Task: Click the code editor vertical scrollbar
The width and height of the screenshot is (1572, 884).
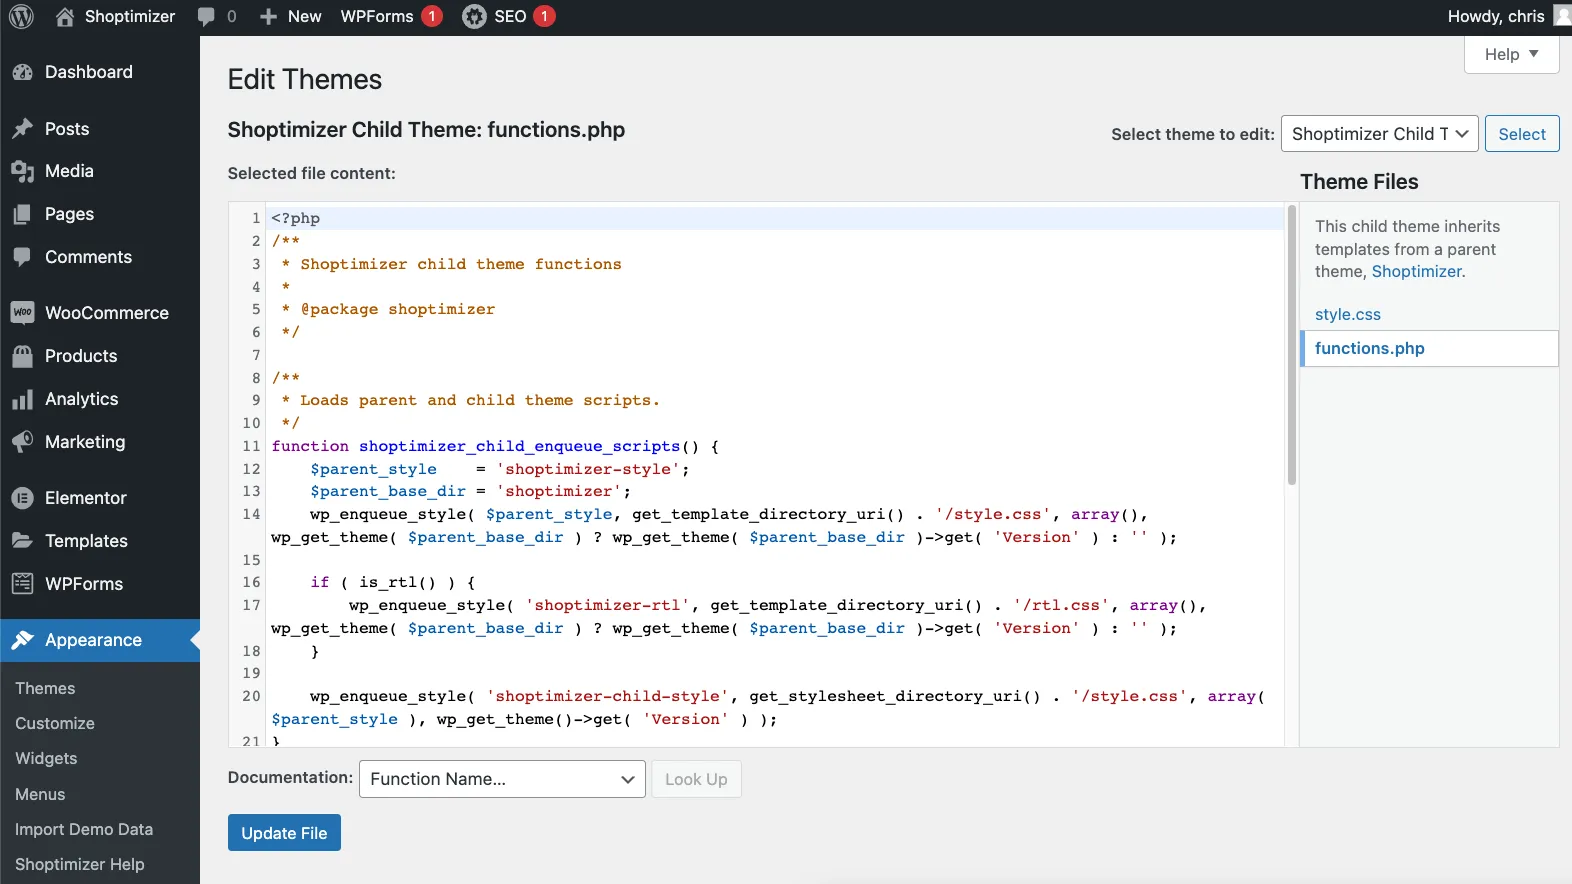Action: click(x=1291, y=346)
